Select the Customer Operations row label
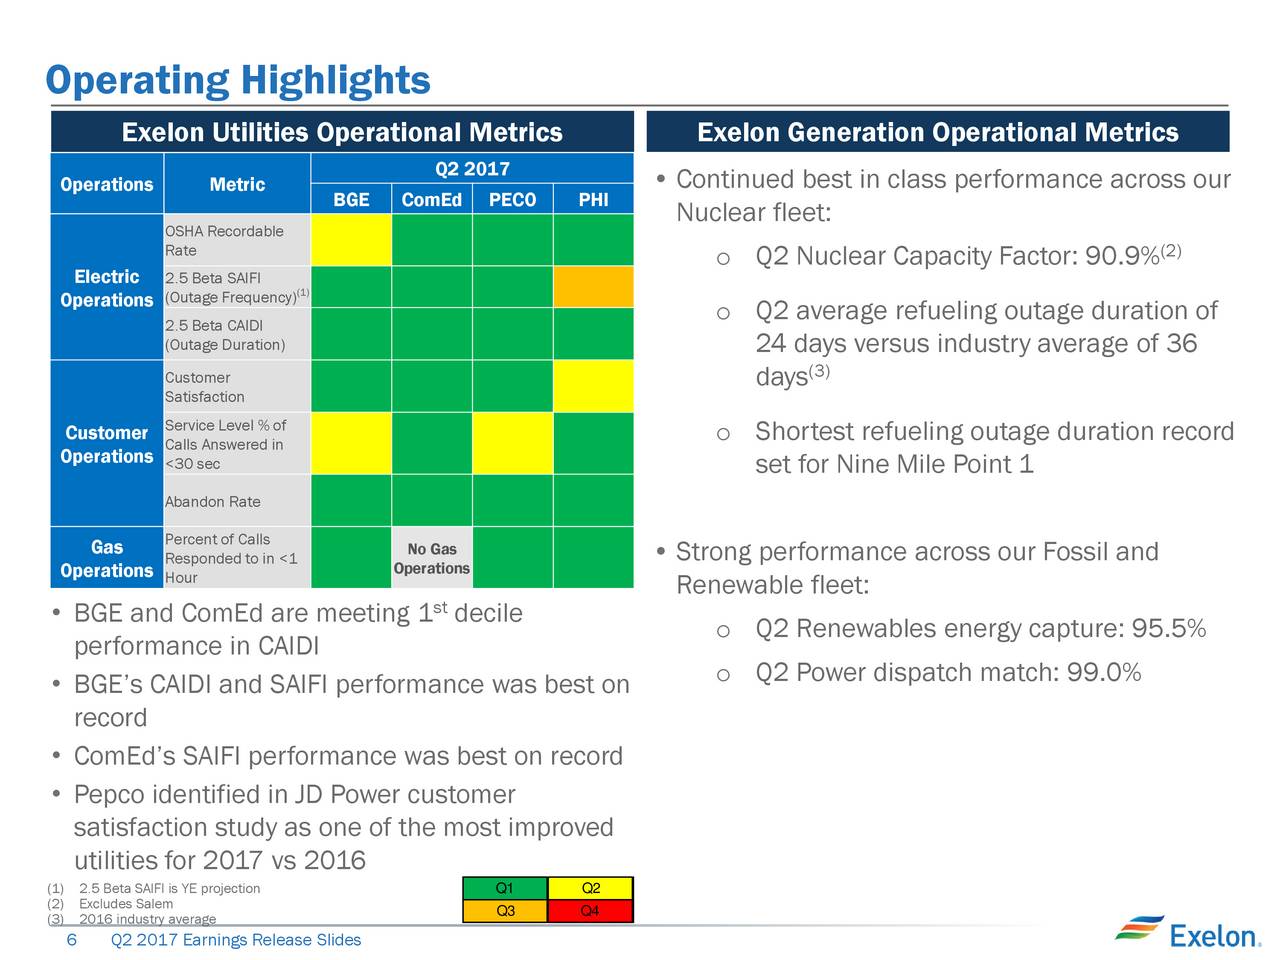The height and width of the screenshot is (960, 1280). click(106, 444)
